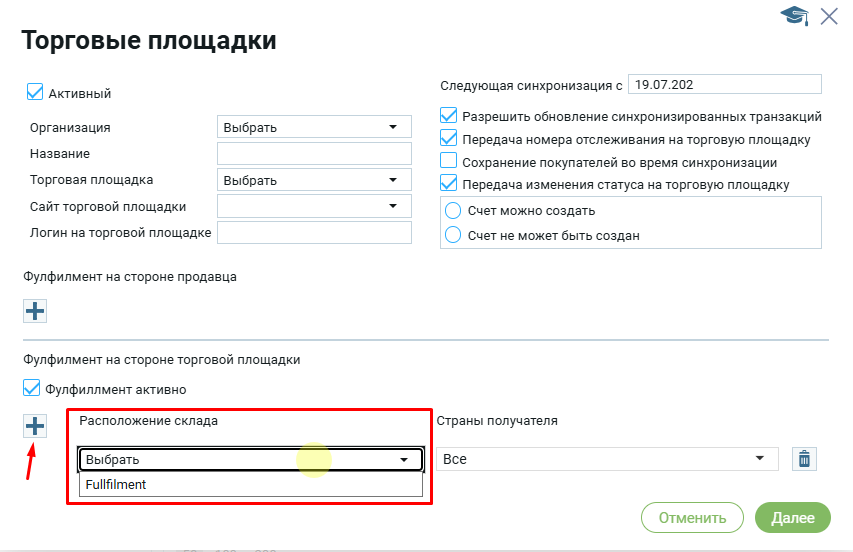The height and width of the screenshot is (552, 853).
Task: Disable Фулфиллмент активно checkbox
Action: point(30,389)
